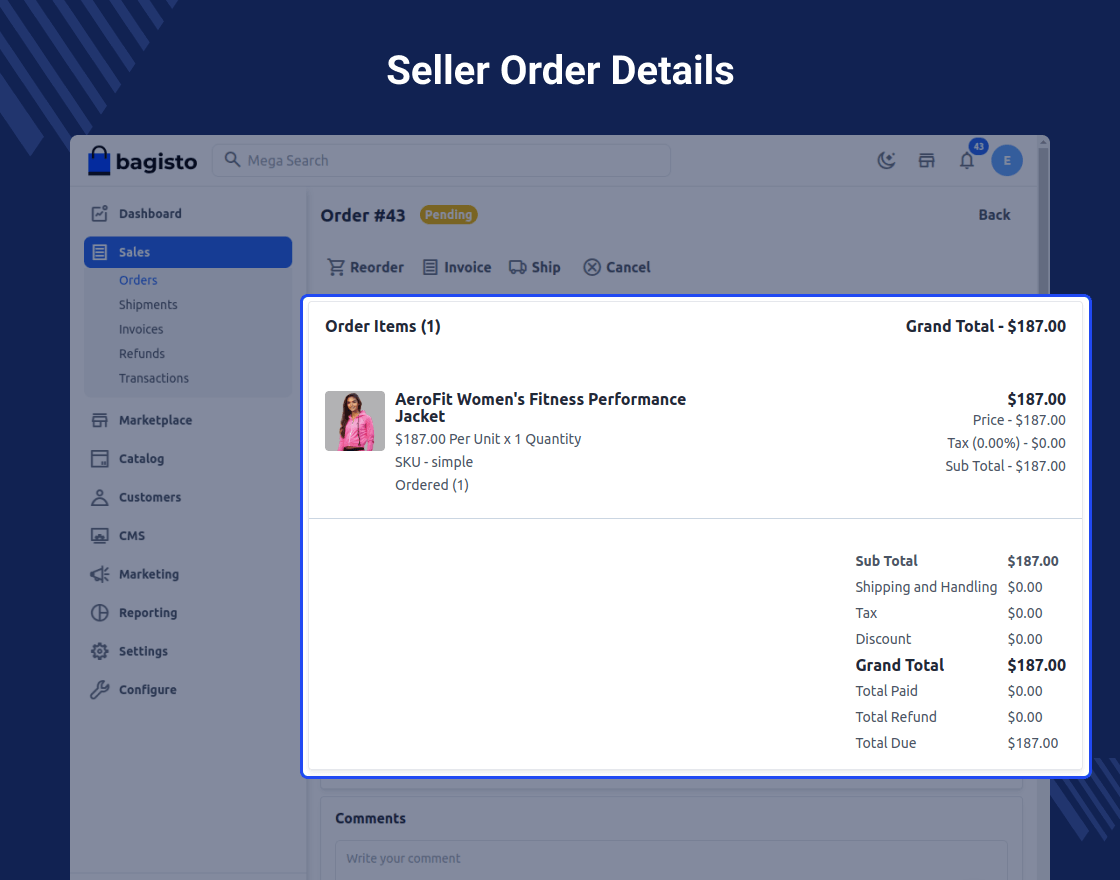Click the Mega Search magnifier icon
The width and height of the screenshot is (1120, 880).
pyautogui.click(x=232, y=159)
